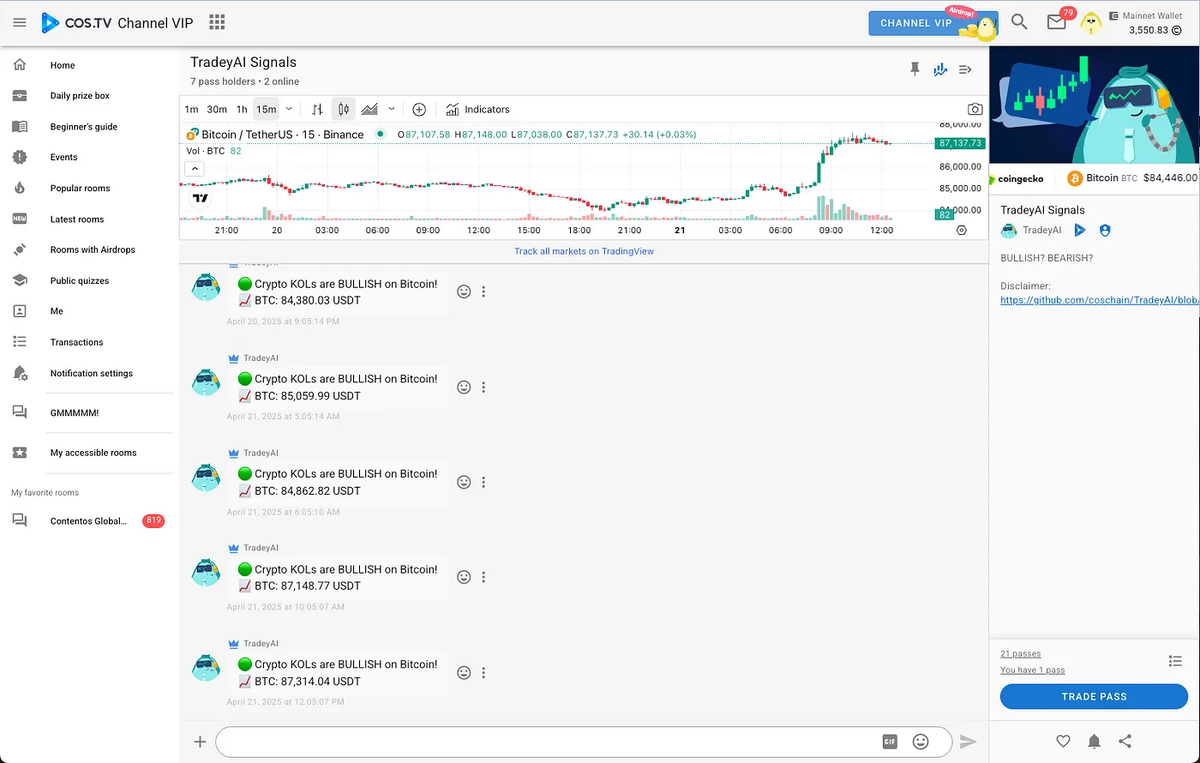Choose the Candles chart style
This screenshot has height=763, width=1200.
click(x=343, y=109)
